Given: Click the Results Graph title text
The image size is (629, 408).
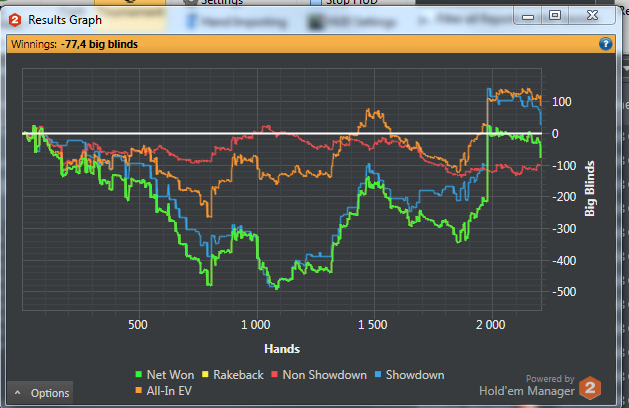Looking at the screenshot, I should point(65,20).
